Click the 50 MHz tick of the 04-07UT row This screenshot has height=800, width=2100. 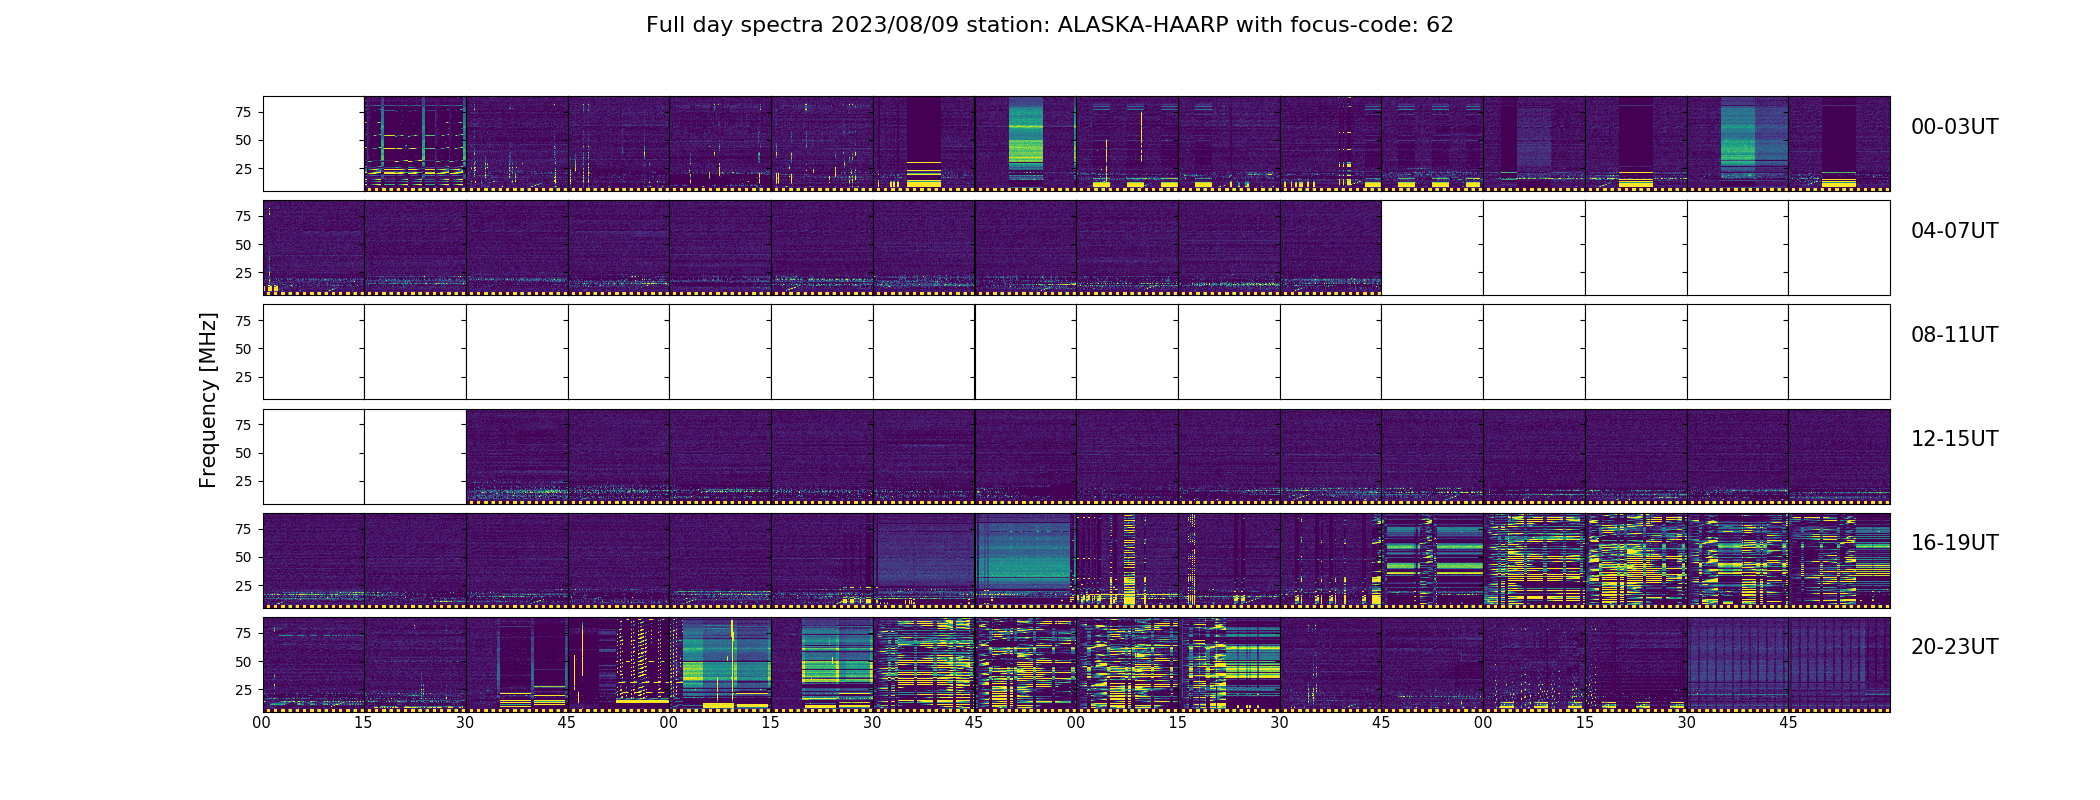tap(243, 244)
